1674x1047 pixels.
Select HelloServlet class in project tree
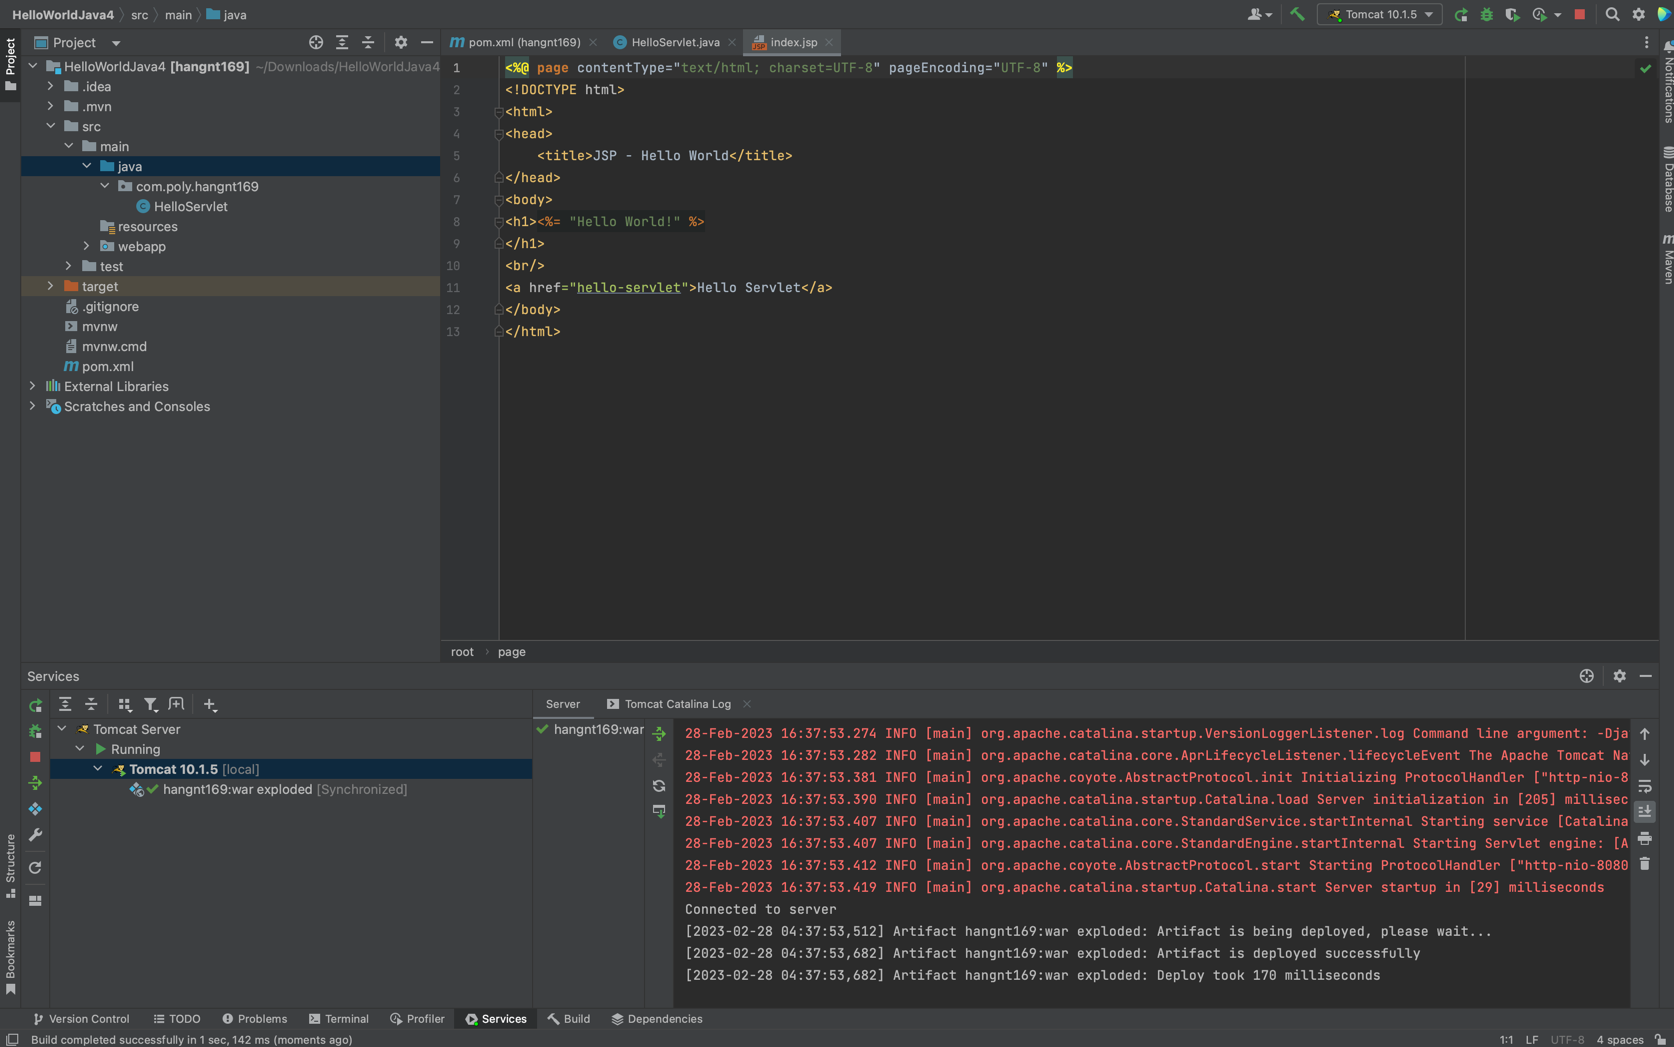[190, 206]
